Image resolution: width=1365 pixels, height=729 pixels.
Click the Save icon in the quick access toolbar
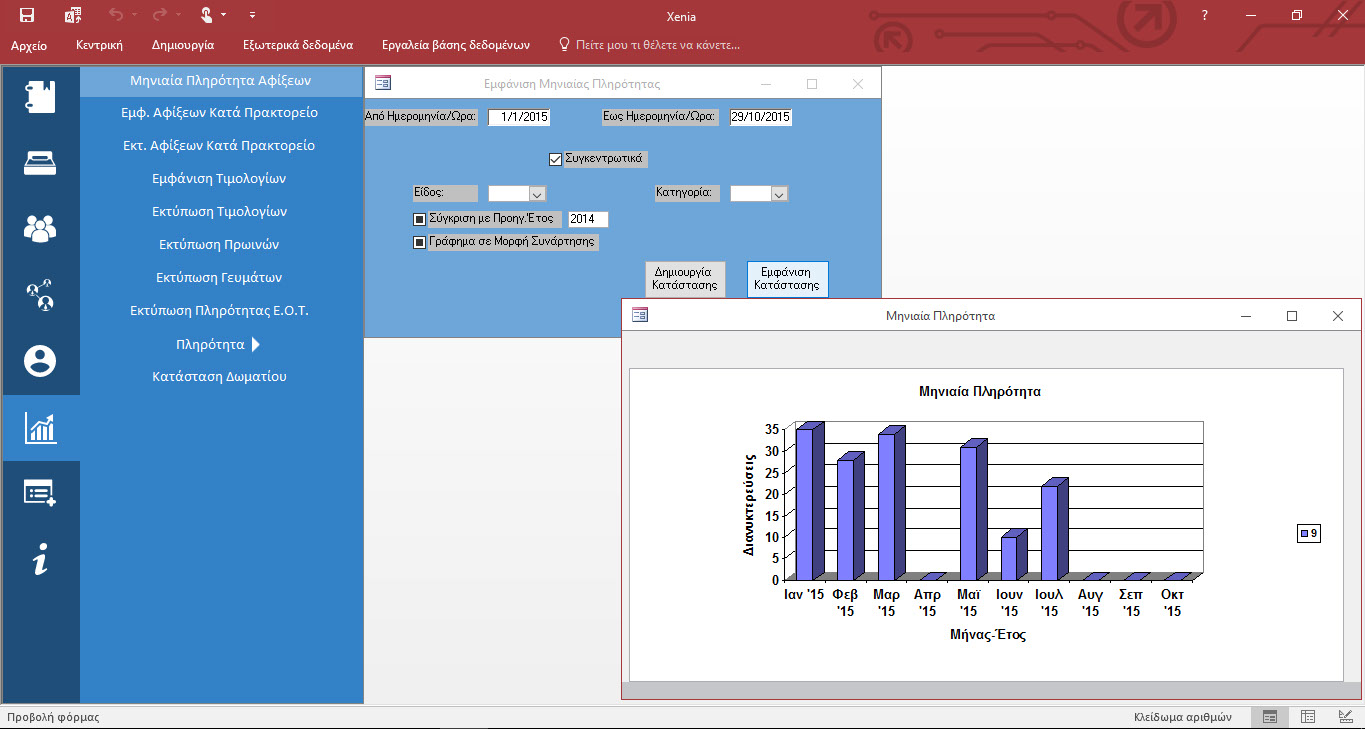[27, 15]
